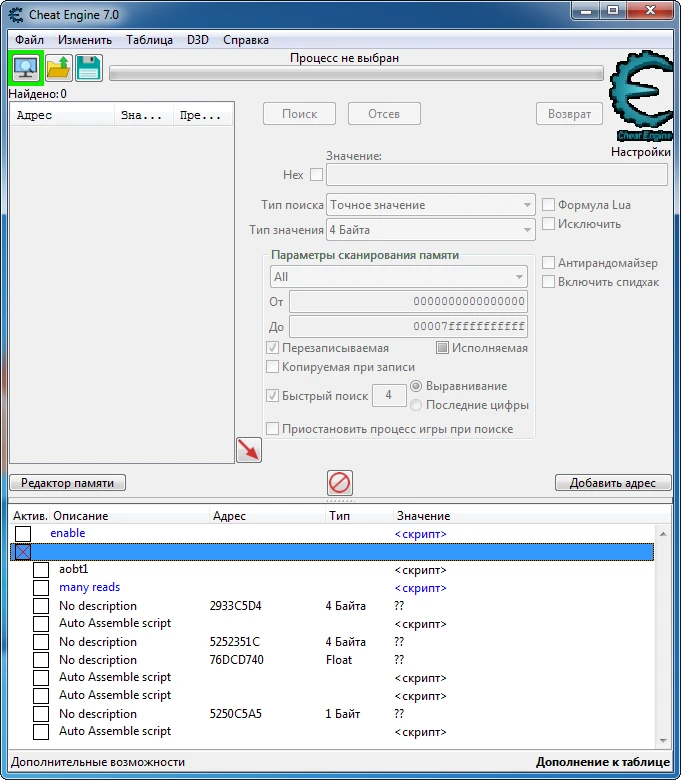Click the Cheat Engine title bar icon
The height and width of the screenshot is (780, 681).
(x=16, y=15)
